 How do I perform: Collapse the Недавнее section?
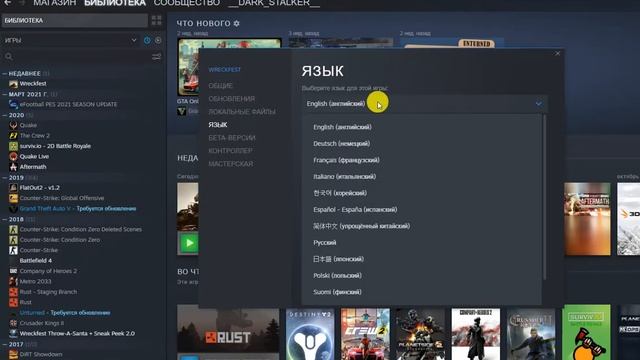click(4, 73)
